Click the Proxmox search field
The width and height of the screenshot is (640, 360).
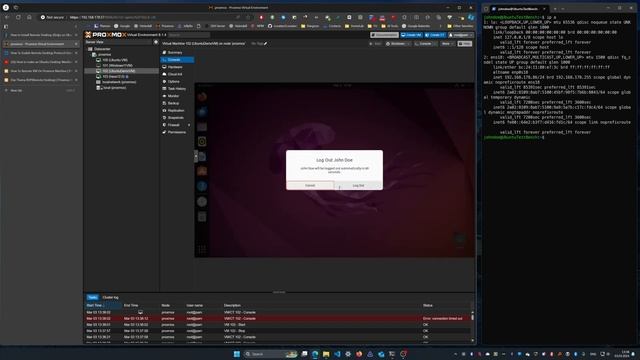[x=189, y=35]
